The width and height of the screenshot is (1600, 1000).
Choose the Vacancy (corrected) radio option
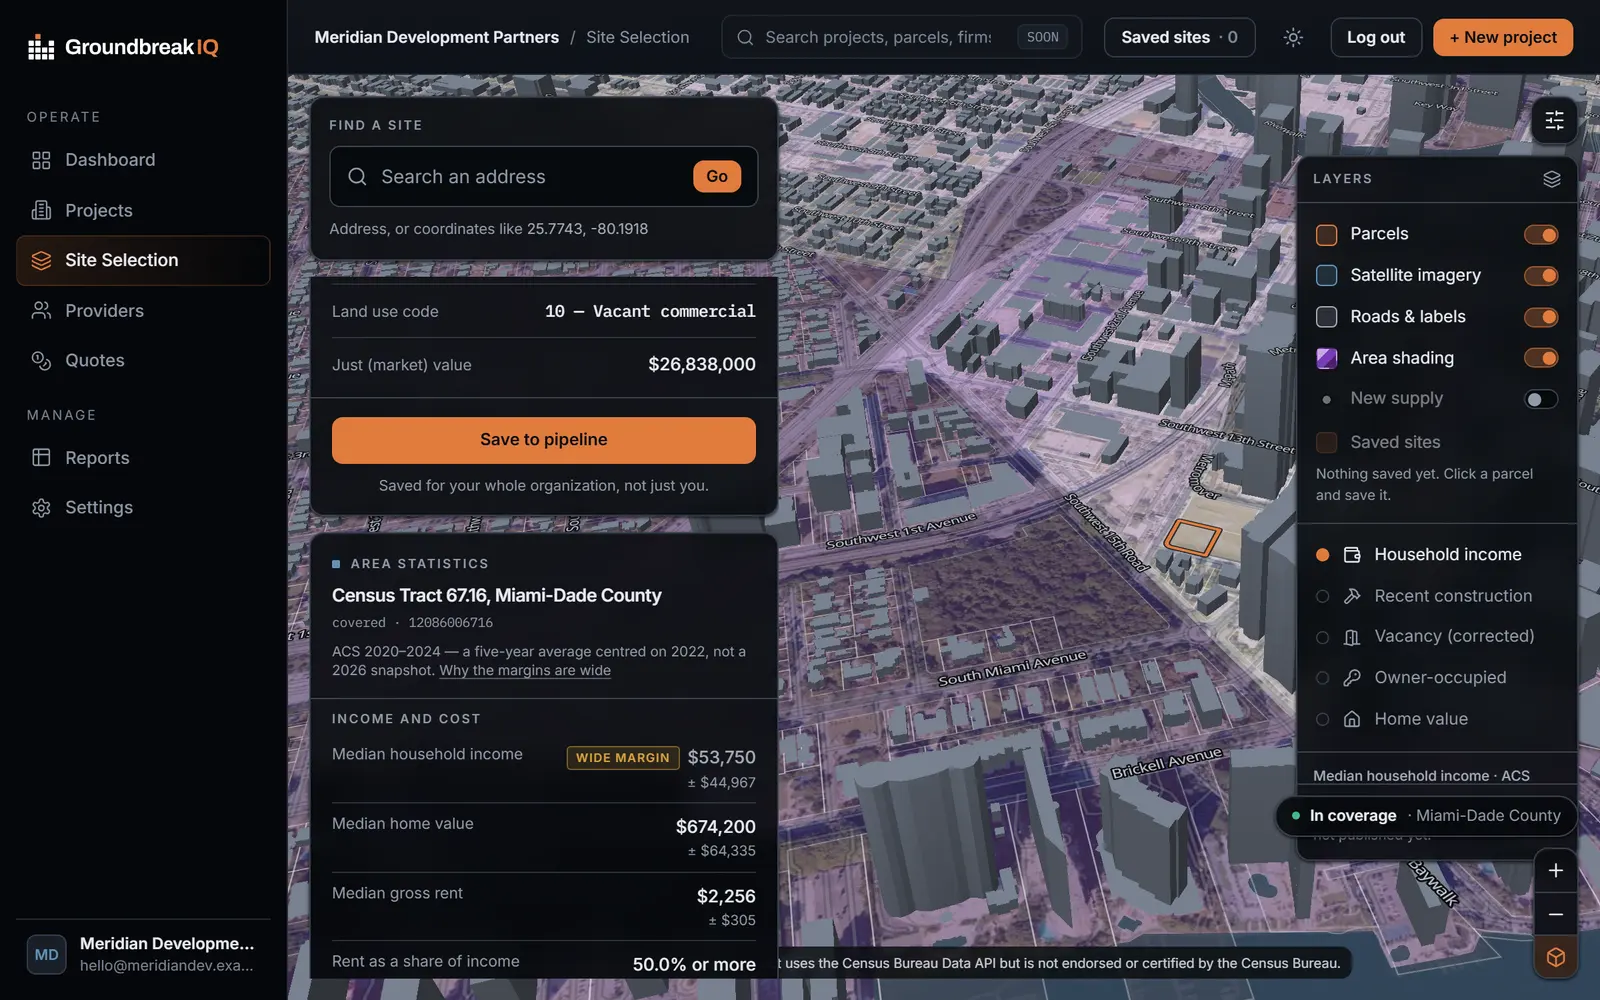1322,637
